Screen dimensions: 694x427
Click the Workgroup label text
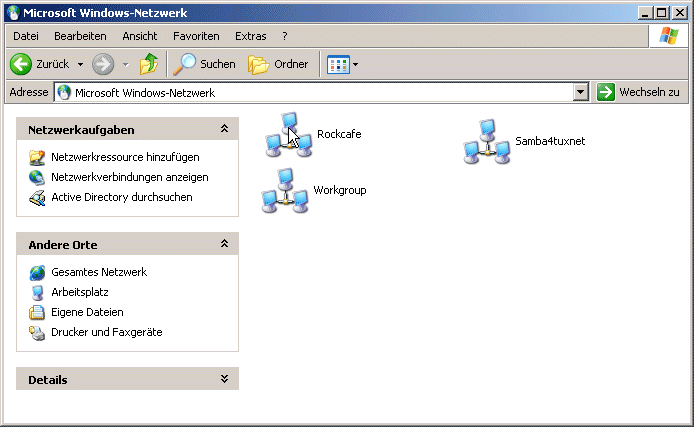pyautogui.click(x=340, y=190)
